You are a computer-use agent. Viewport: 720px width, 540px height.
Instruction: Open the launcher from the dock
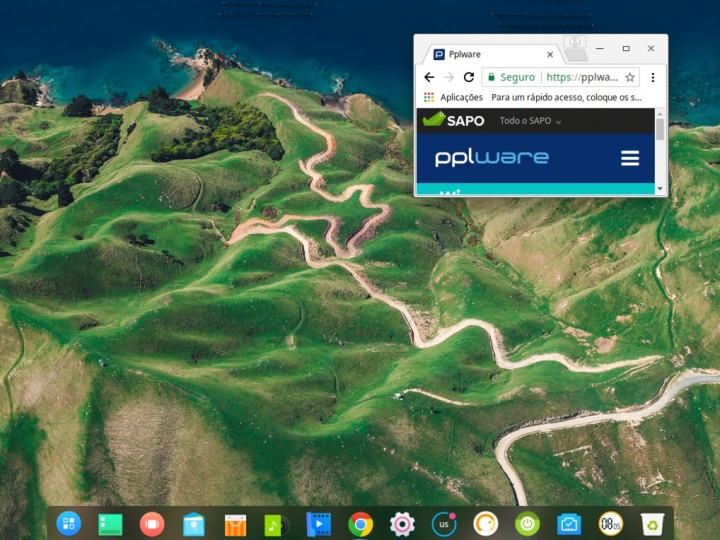click(x=69, y=523)
